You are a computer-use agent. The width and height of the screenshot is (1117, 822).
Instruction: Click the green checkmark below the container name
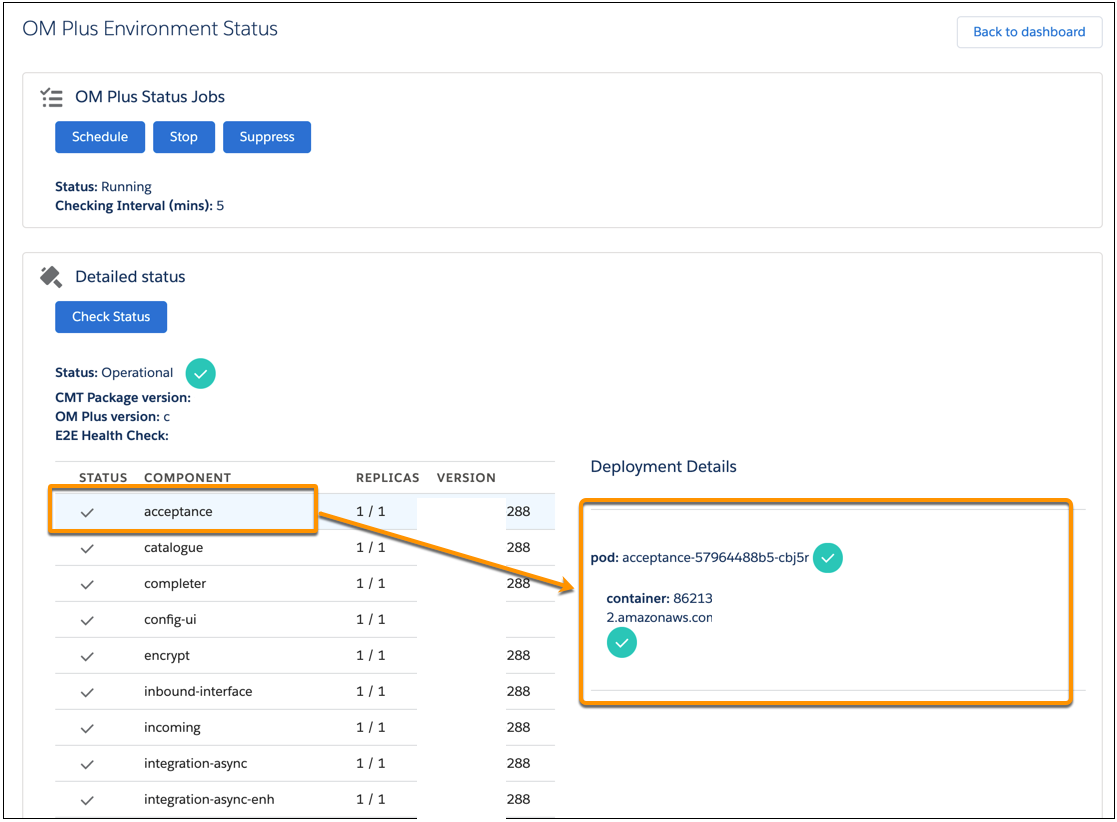point(622,642)
